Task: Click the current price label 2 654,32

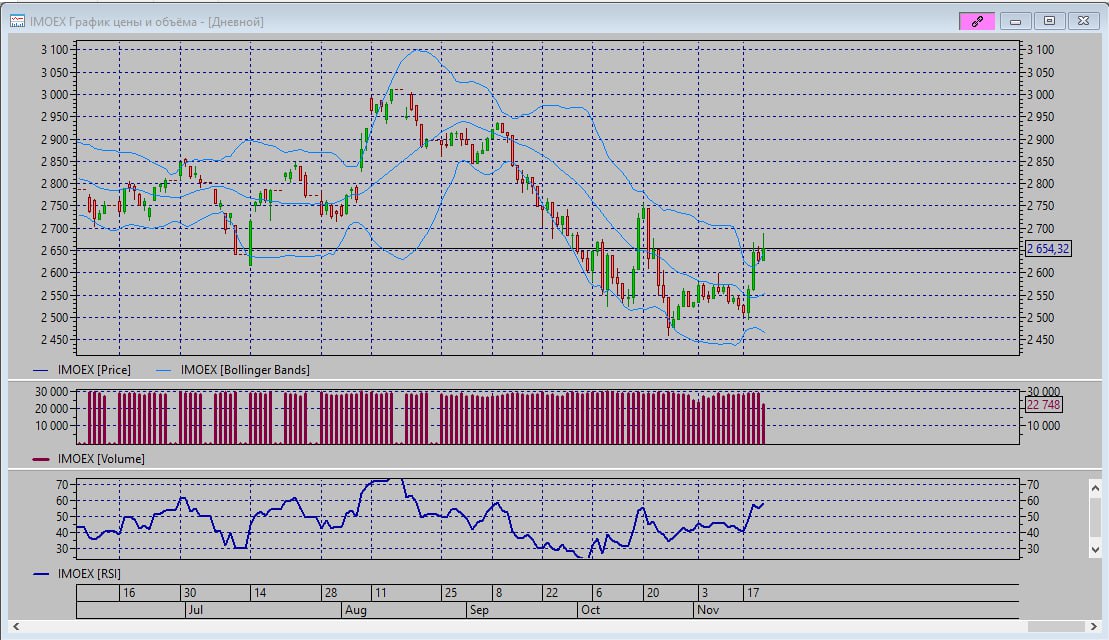Action: (x=1048, y=249)
